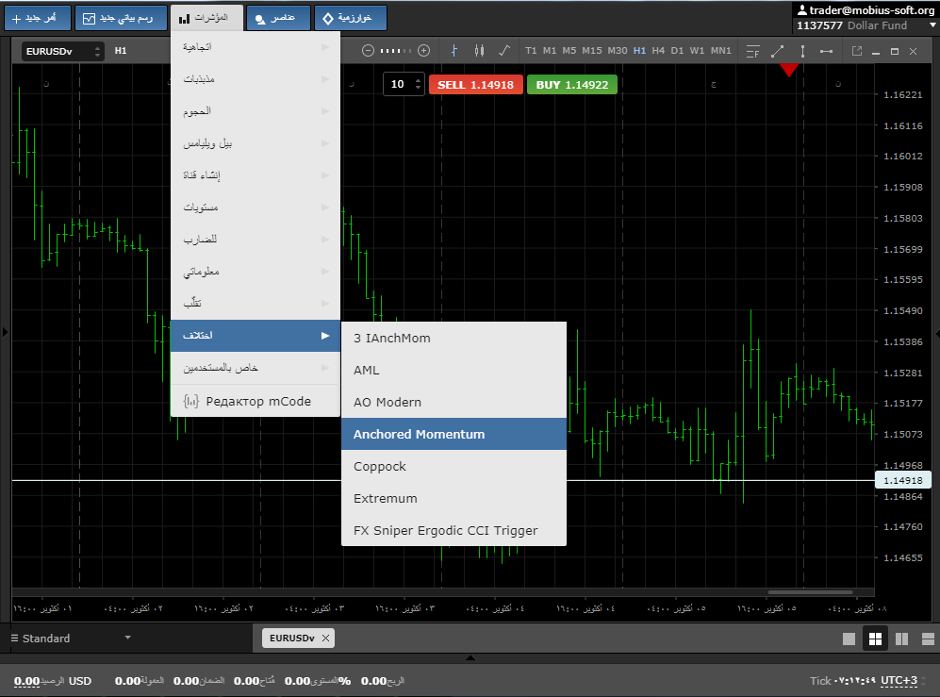The width and height of the screenshot is (940, 697).
Task: Expand the معلوماتي informational submenu
Action: pos(255,271)
